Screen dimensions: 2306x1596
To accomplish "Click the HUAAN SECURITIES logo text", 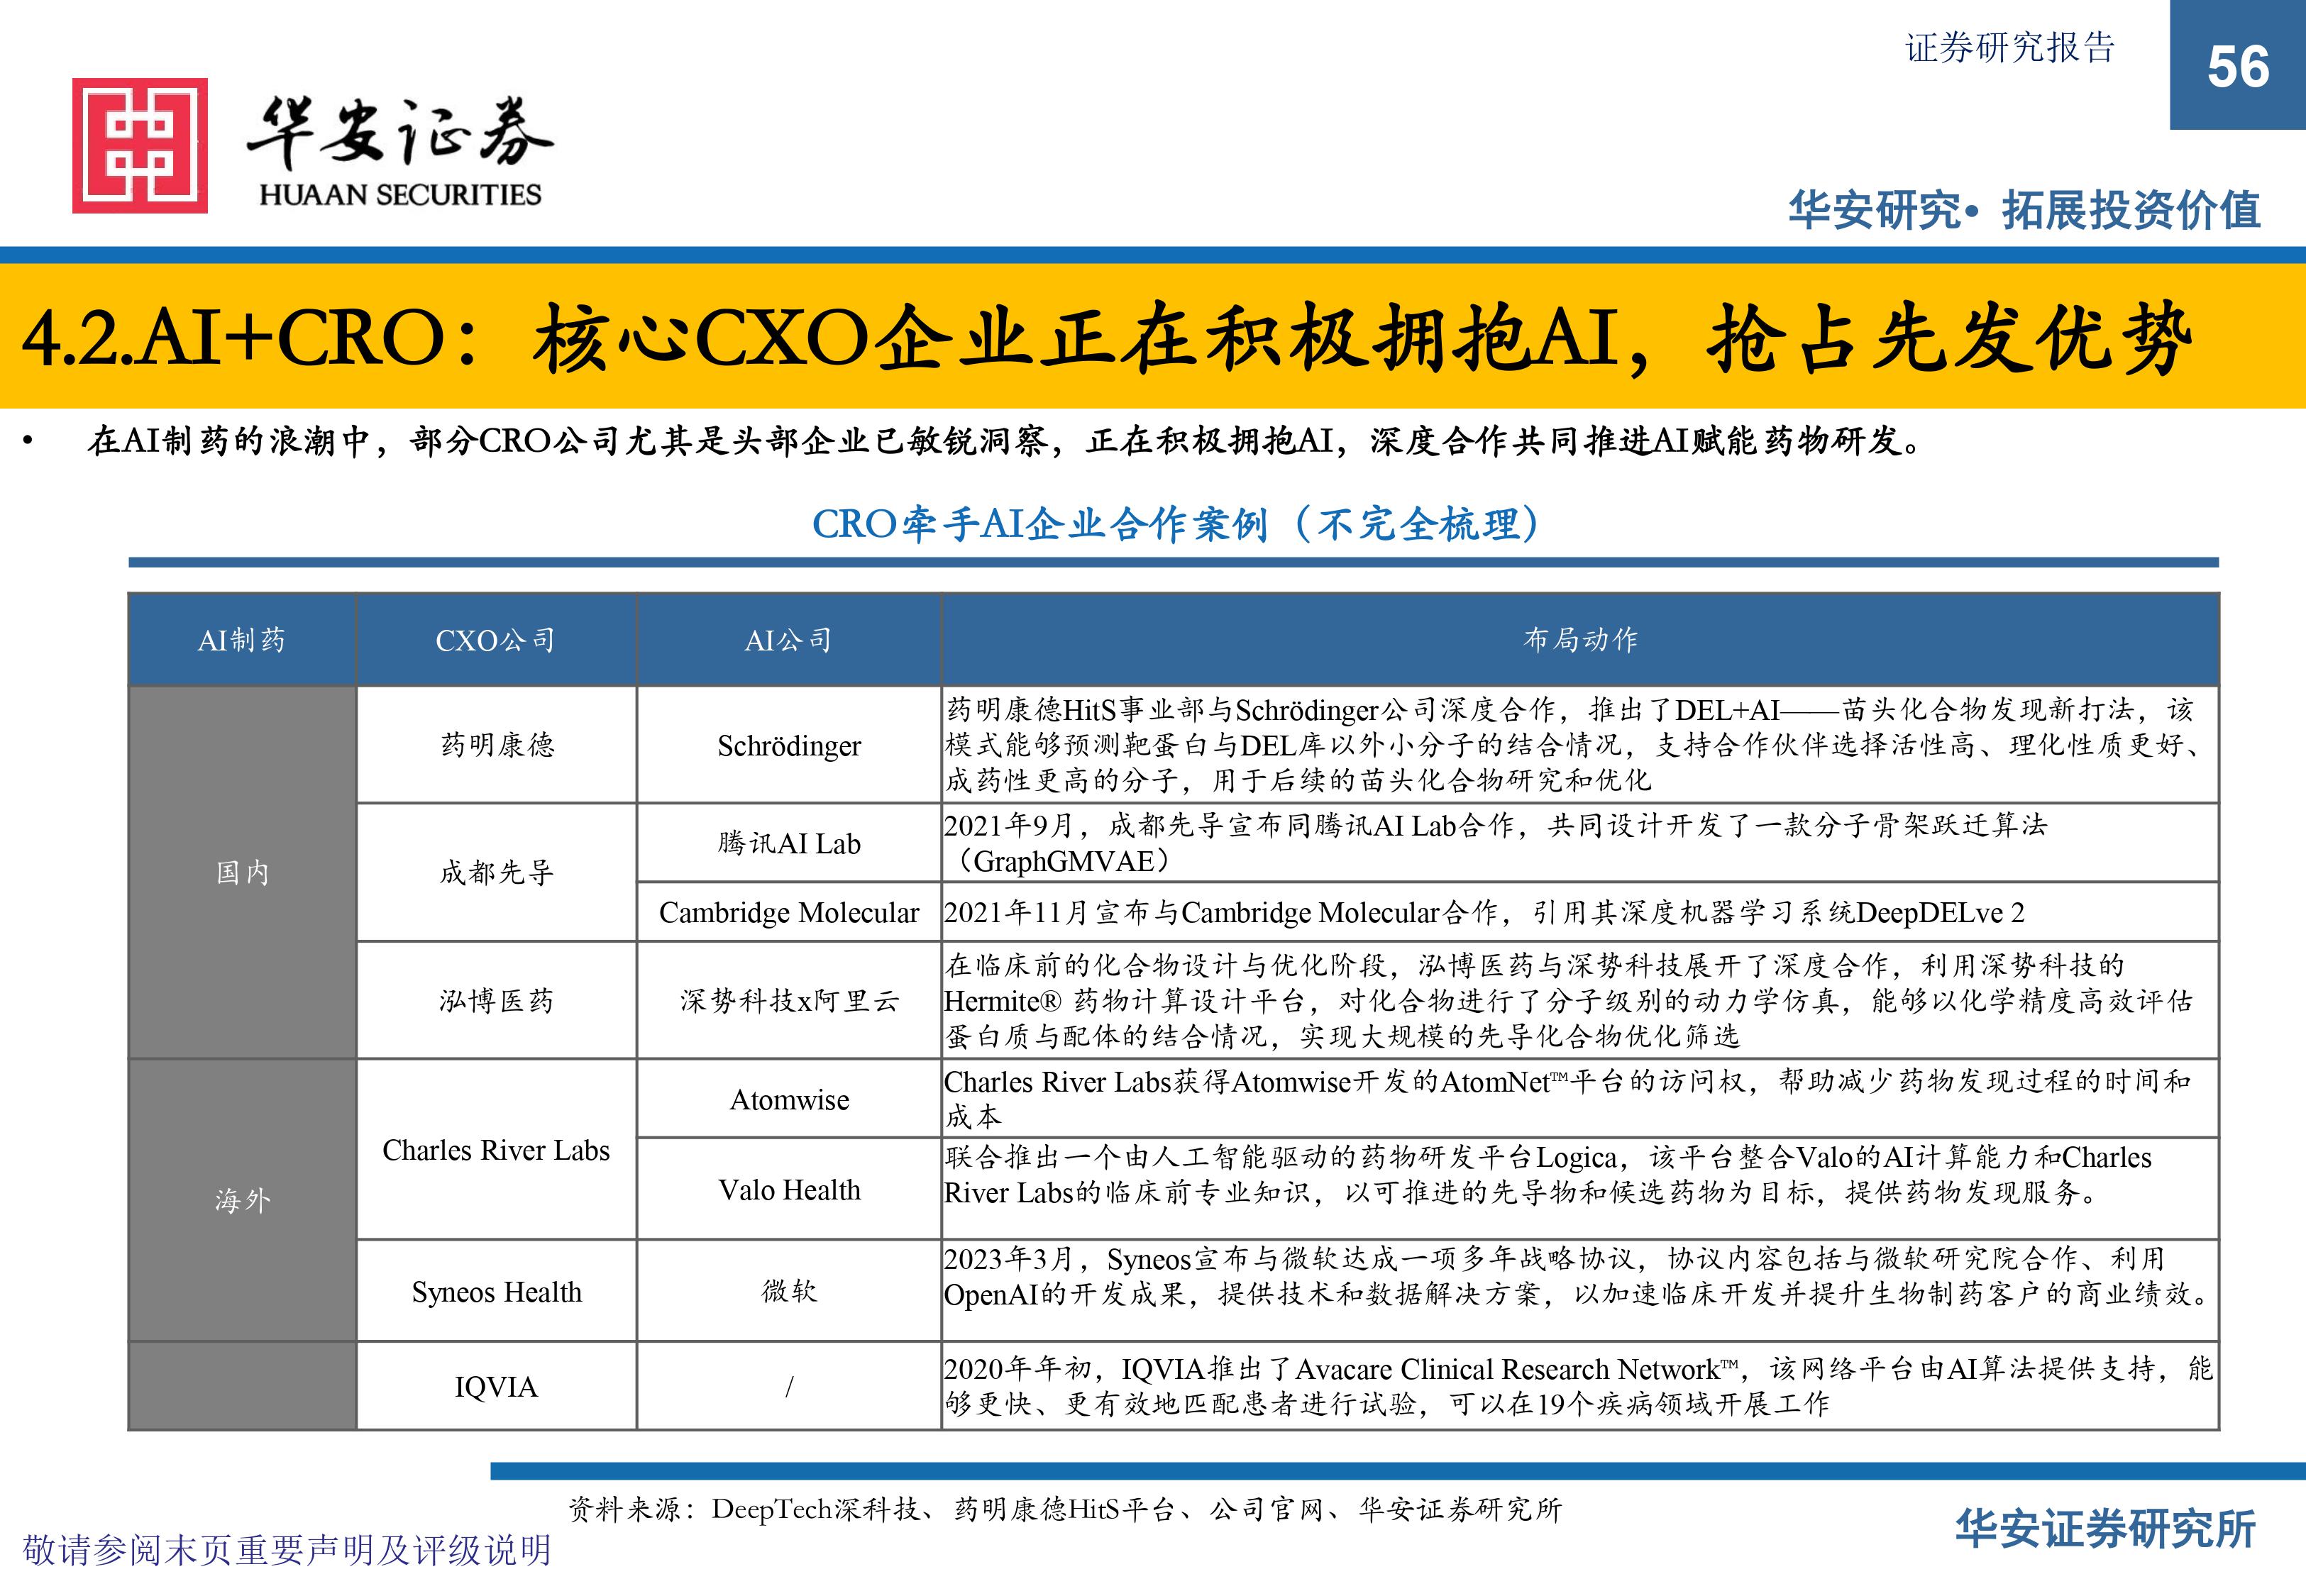I will point(400,194).
